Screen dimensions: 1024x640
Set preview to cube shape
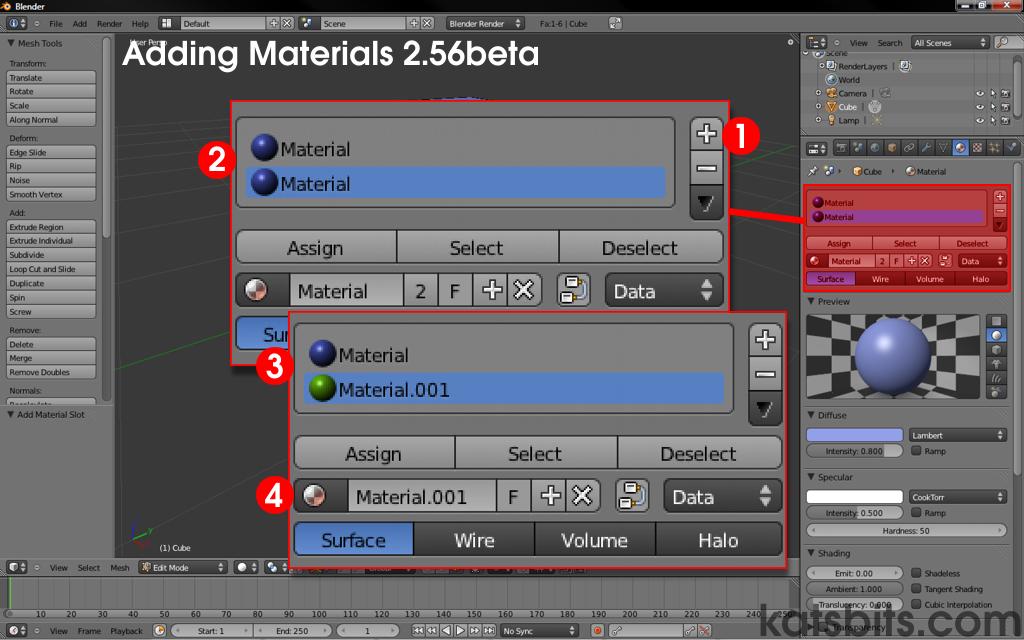(x=996, y=349)
